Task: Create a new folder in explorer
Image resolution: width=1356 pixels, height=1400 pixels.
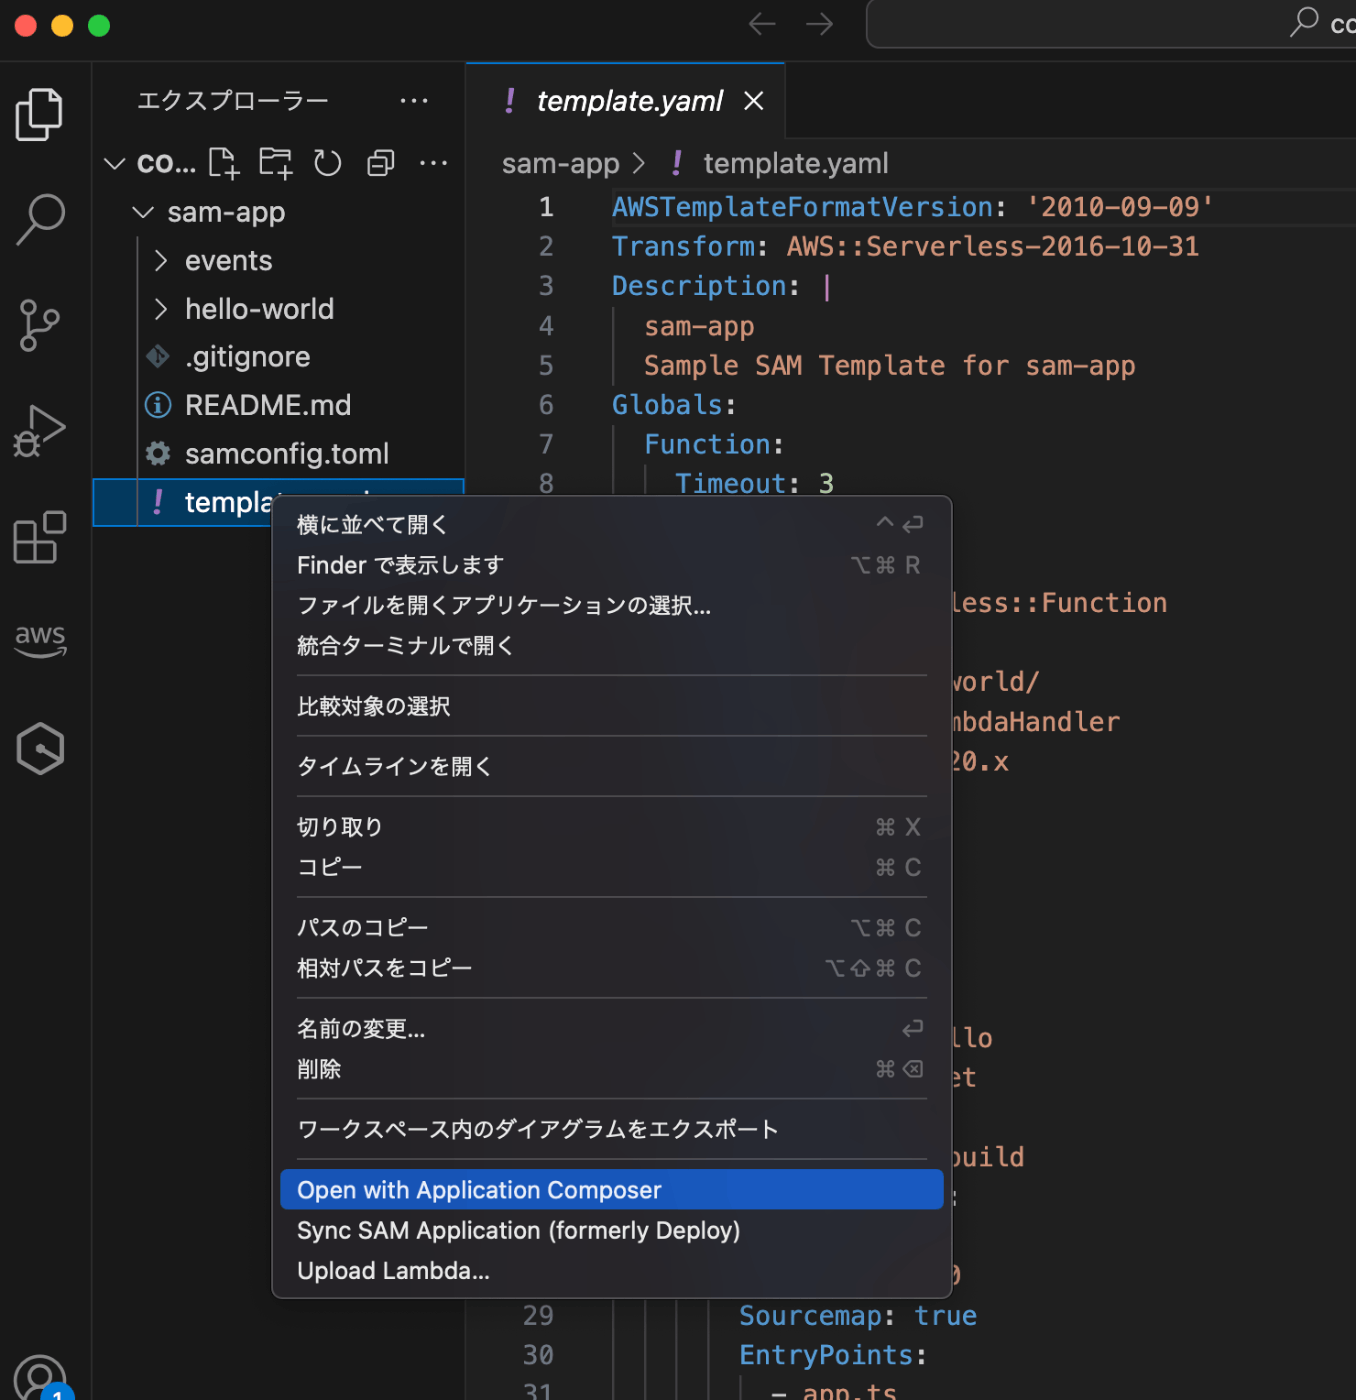Action: click(x=275, y=163)
